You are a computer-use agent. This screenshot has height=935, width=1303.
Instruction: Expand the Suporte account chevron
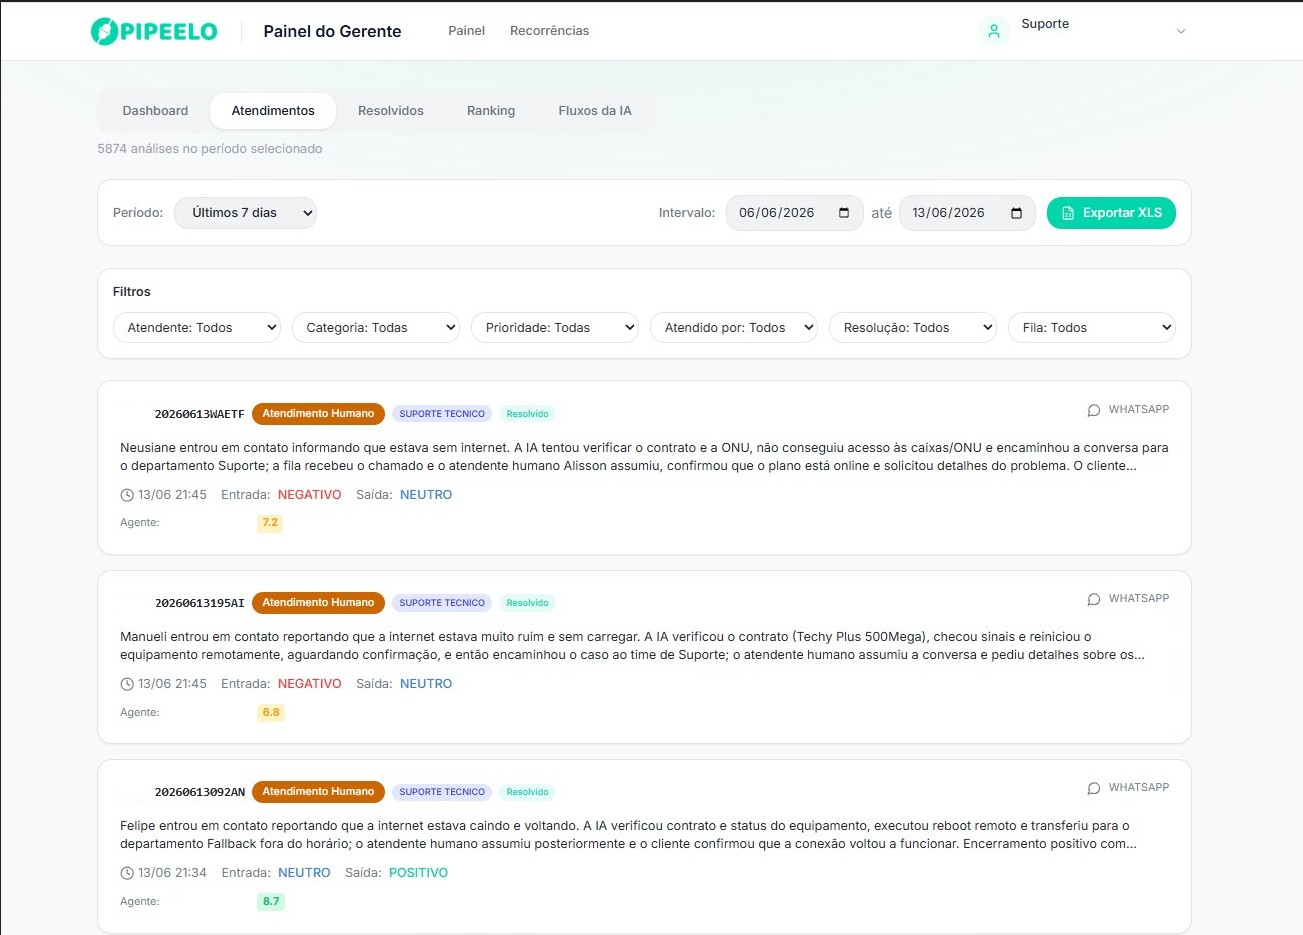[1181, 31]
